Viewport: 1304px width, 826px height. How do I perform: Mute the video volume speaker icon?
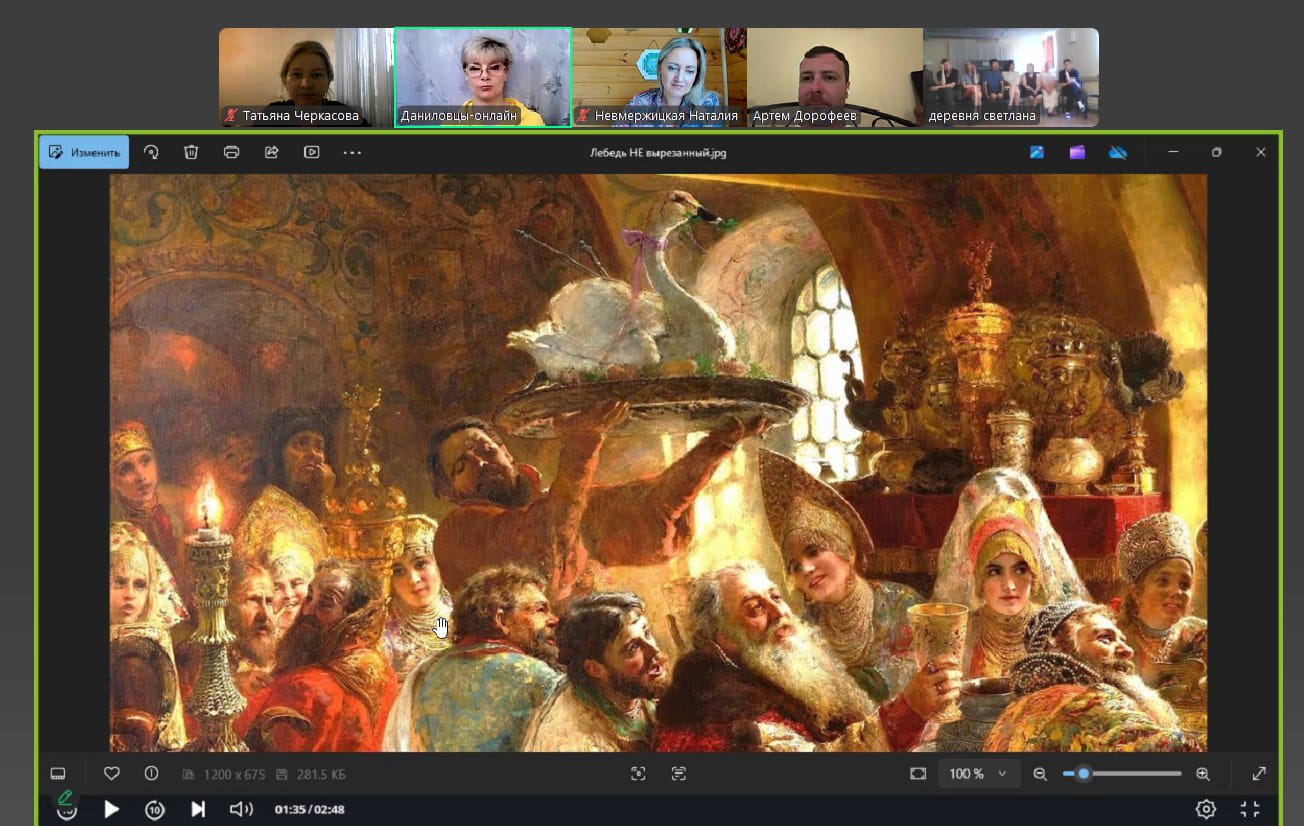[x=240, y=809]
